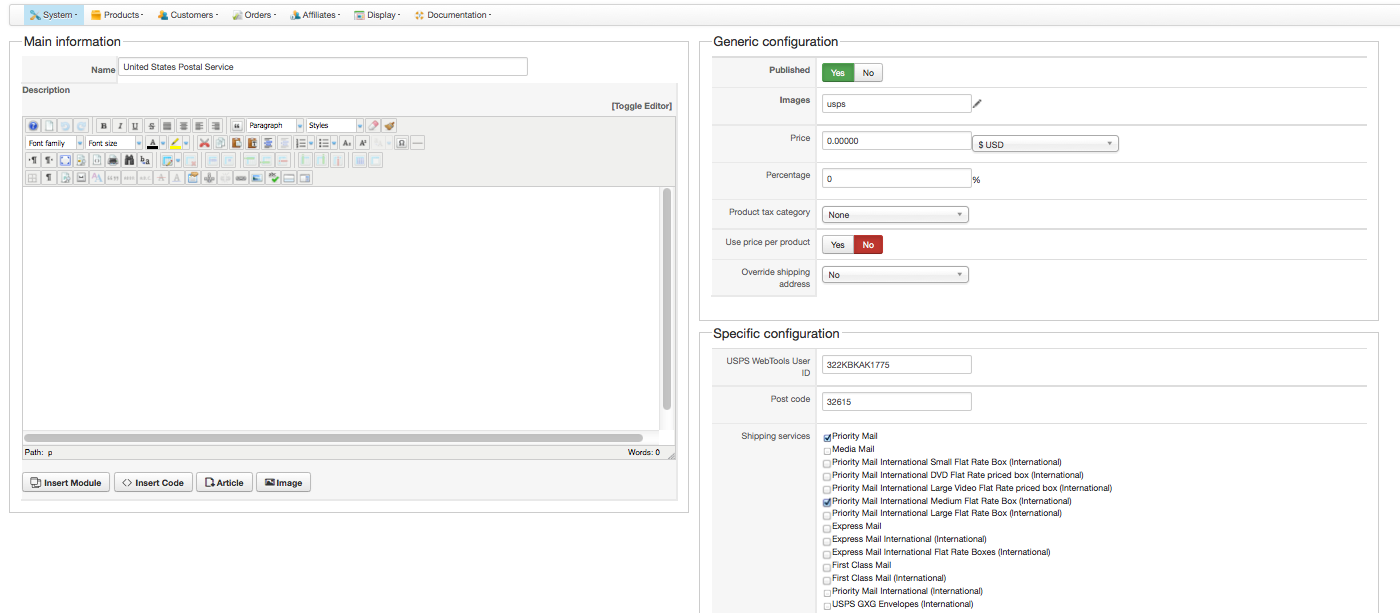Click the spellcheck abc icon

pyautogui.click(x=273, y=178)
